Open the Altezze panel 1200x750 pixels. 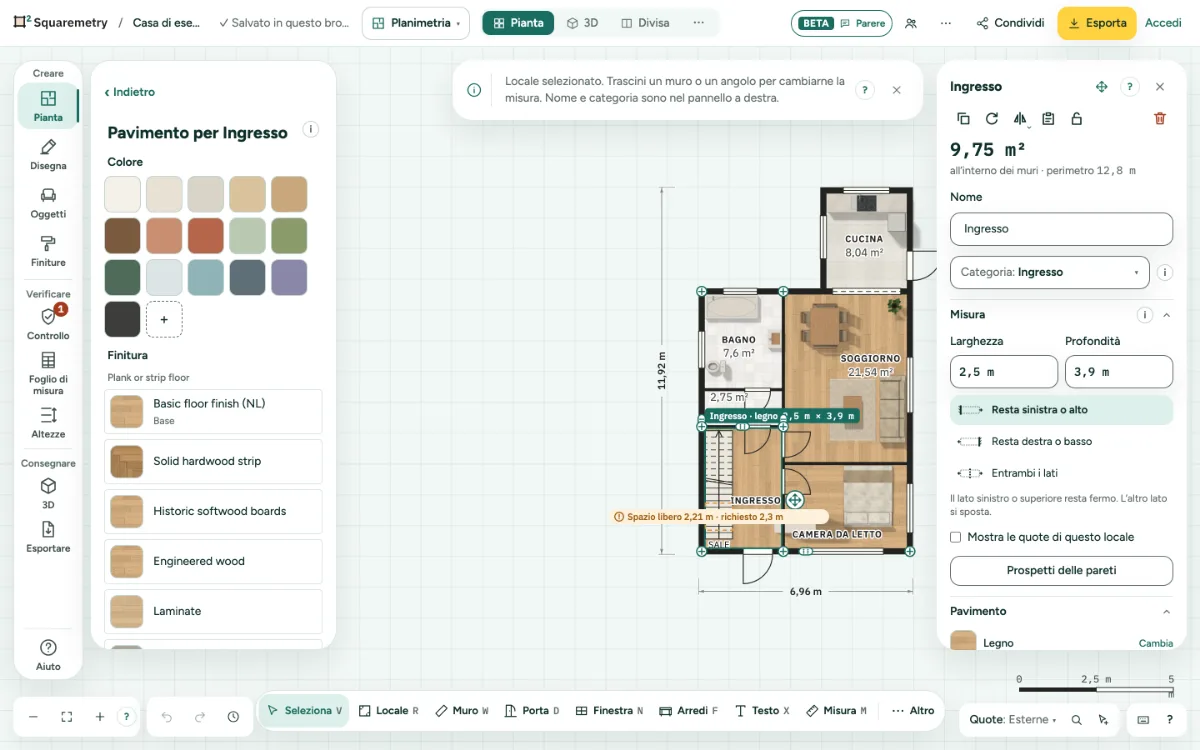tap(48, 422)
